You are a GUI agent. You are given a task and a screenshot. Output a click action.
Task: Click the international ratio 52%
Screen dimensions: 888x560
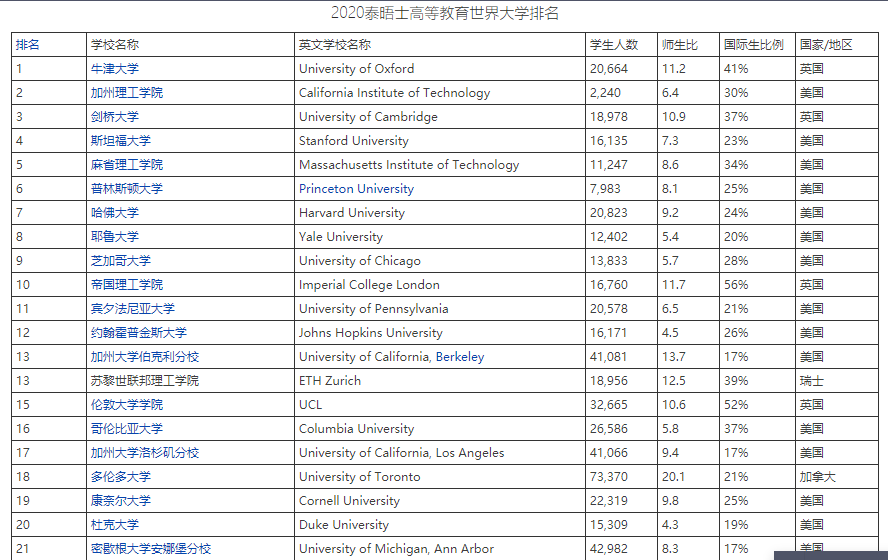(736, 405)
